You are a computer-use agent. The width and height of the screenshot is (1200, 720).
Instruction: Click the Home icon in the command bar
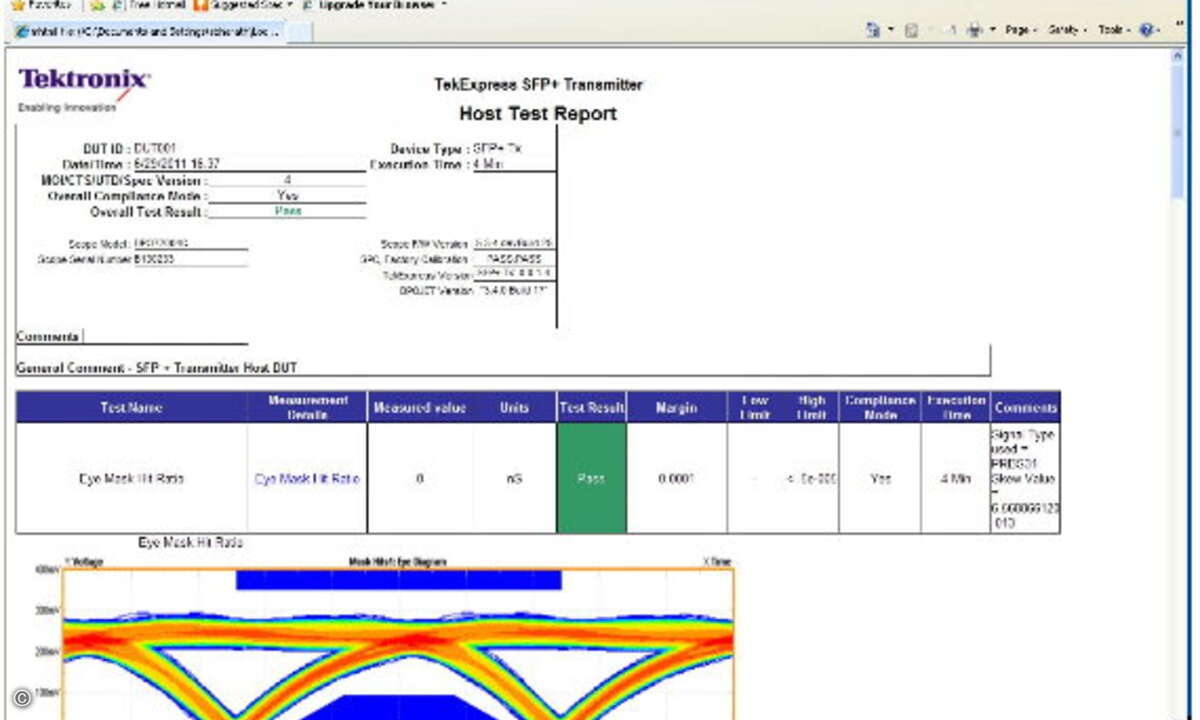coord(874,31)
